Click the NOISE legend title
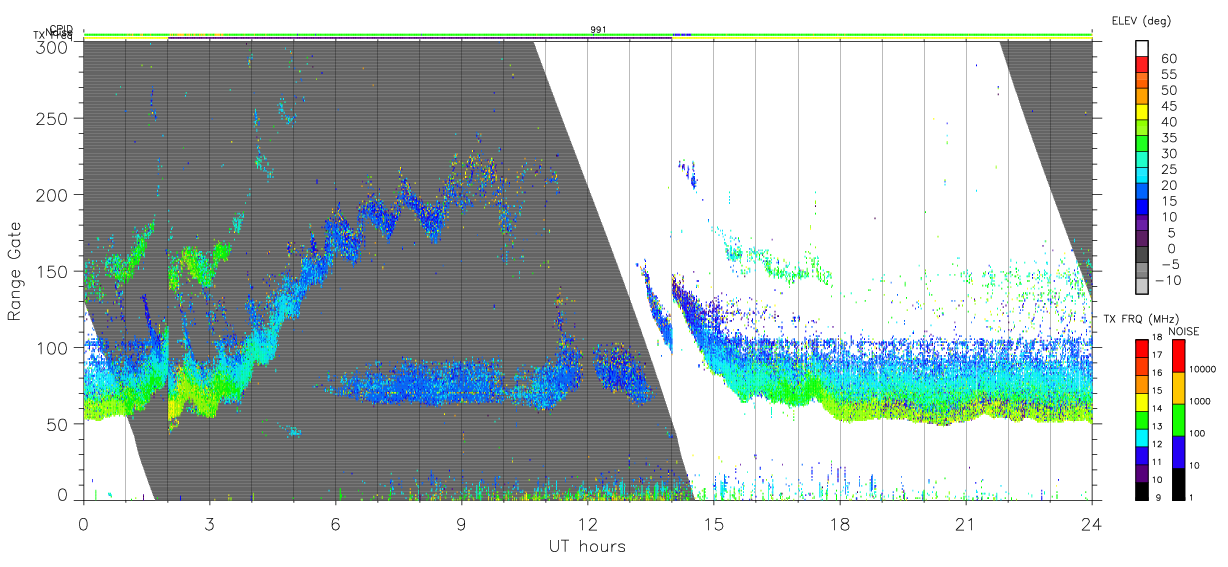Screen dimensions: 1228x567 (1185, 330)
